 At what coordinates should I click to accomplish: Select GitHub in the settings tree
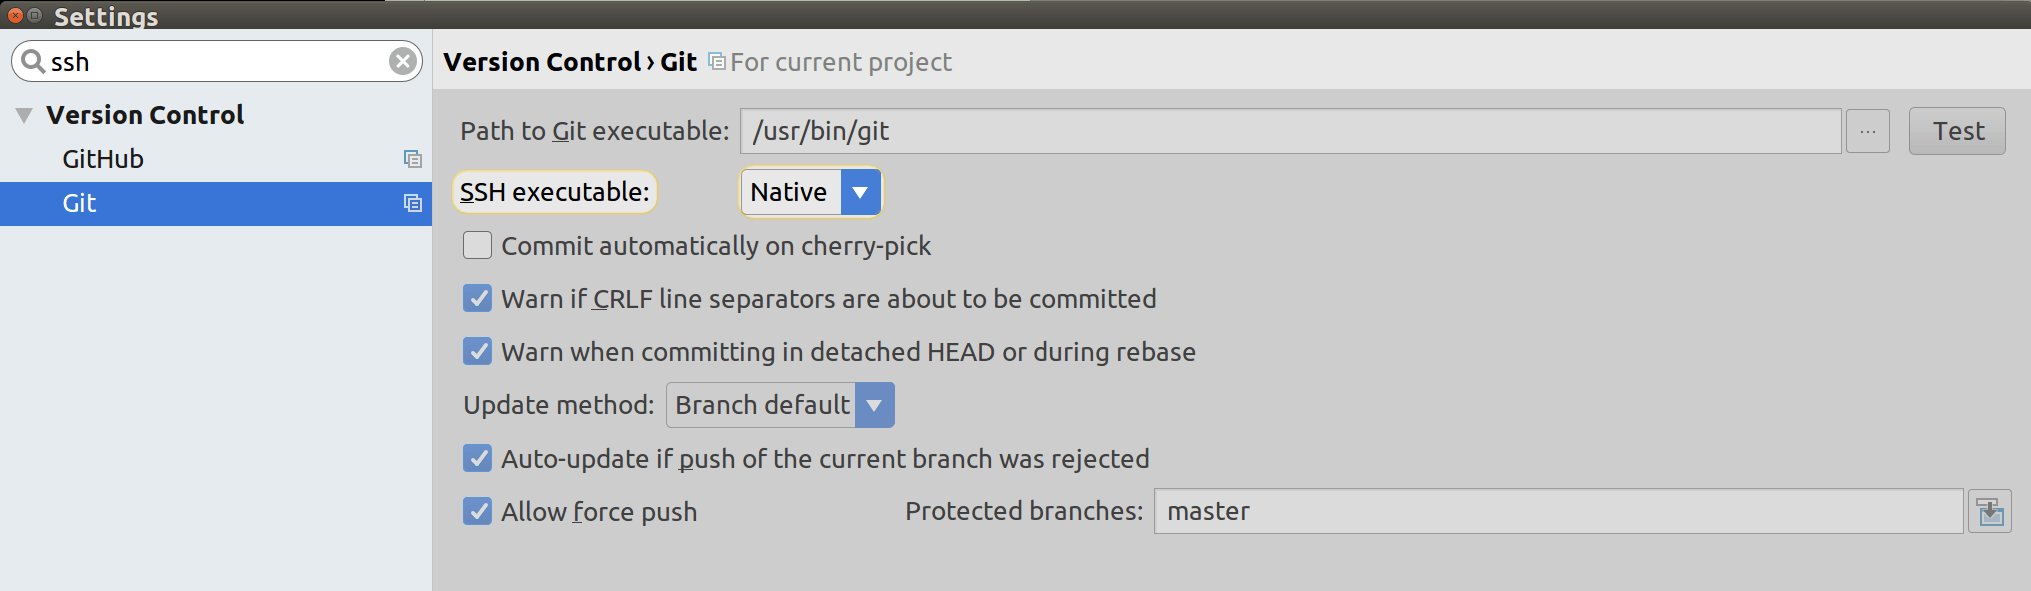tap(103, 159)
